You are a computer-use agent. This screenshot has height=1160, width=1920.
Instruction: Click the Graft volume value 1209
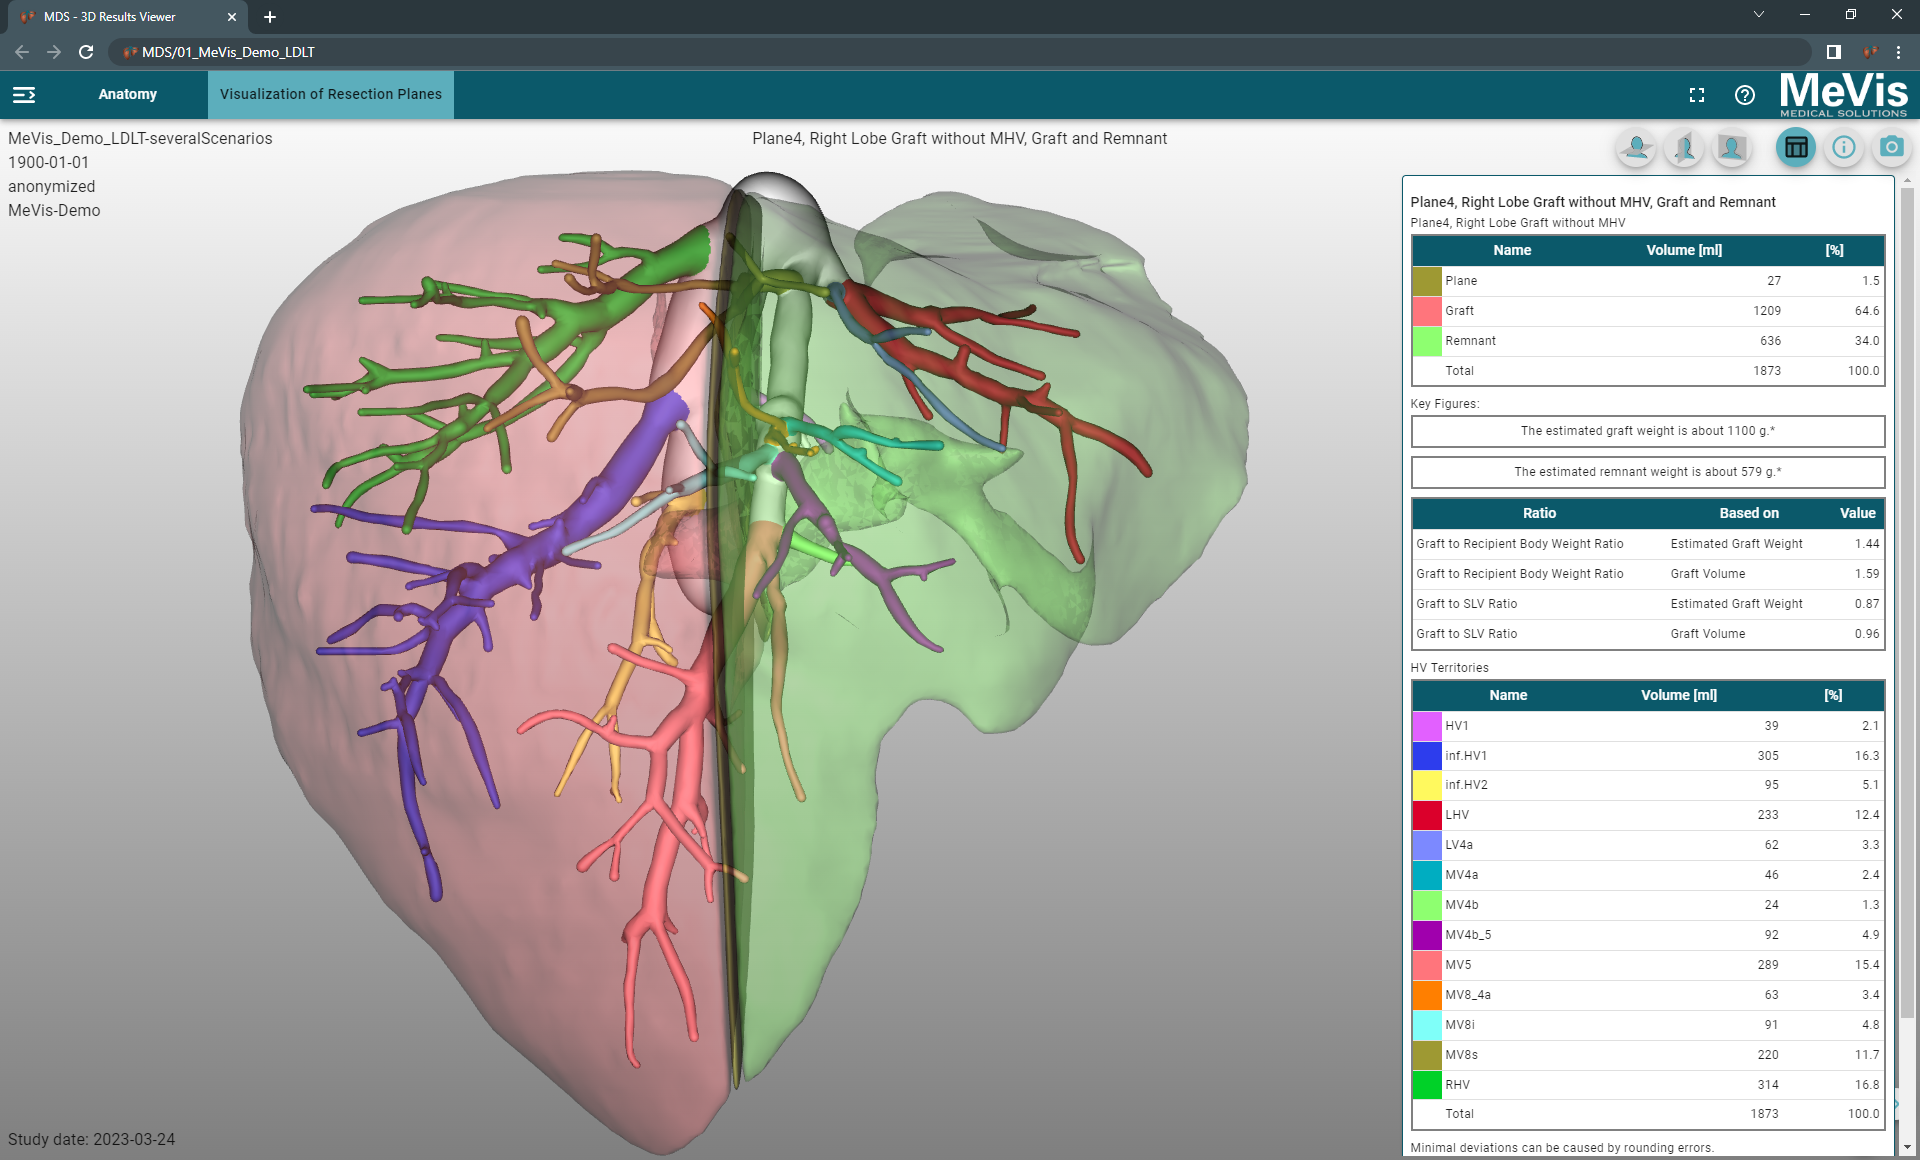click(x=1767, y=311)
